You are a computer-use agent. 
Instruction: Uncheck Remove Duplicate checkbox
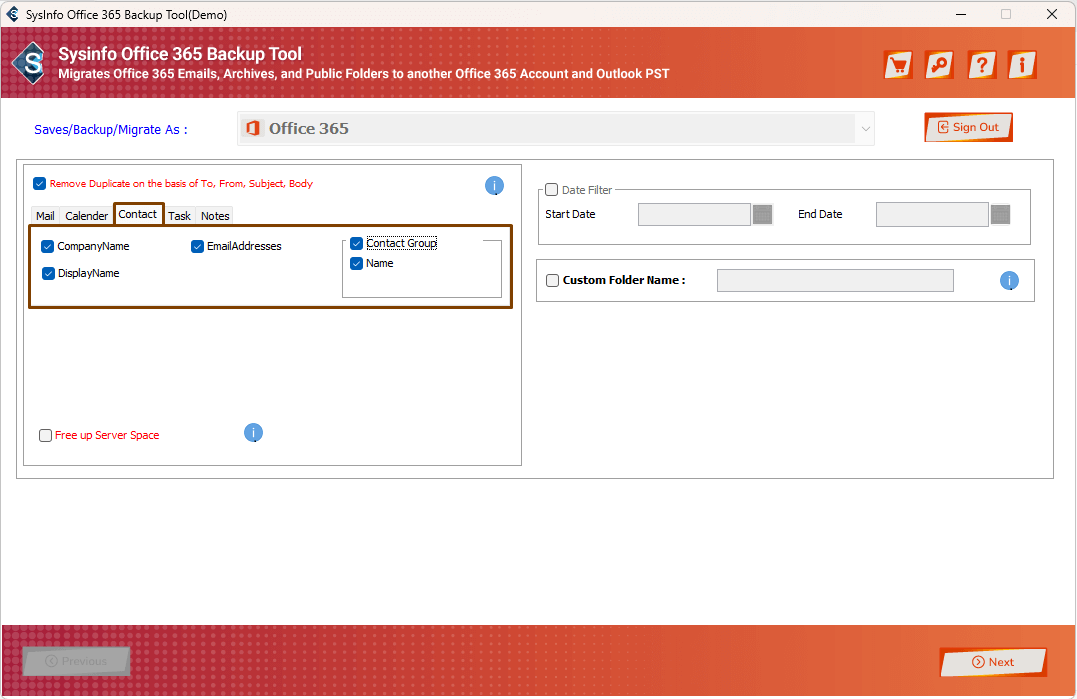(39, 183)
